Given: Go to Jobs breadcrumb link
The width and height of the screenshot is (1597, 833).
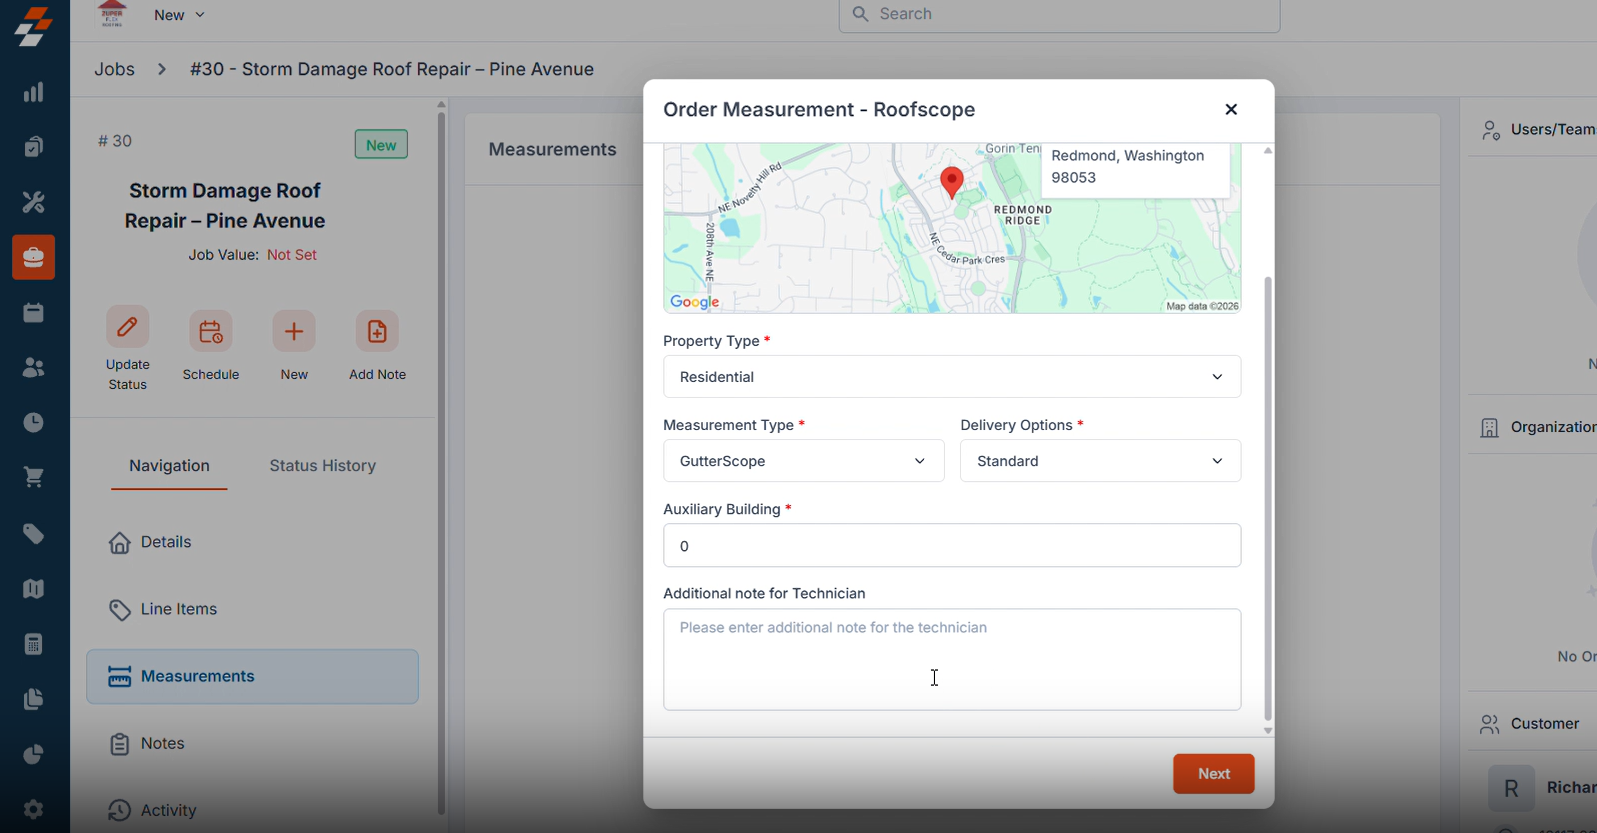Looking at the screenshot, I should click(x=114, y=69).
